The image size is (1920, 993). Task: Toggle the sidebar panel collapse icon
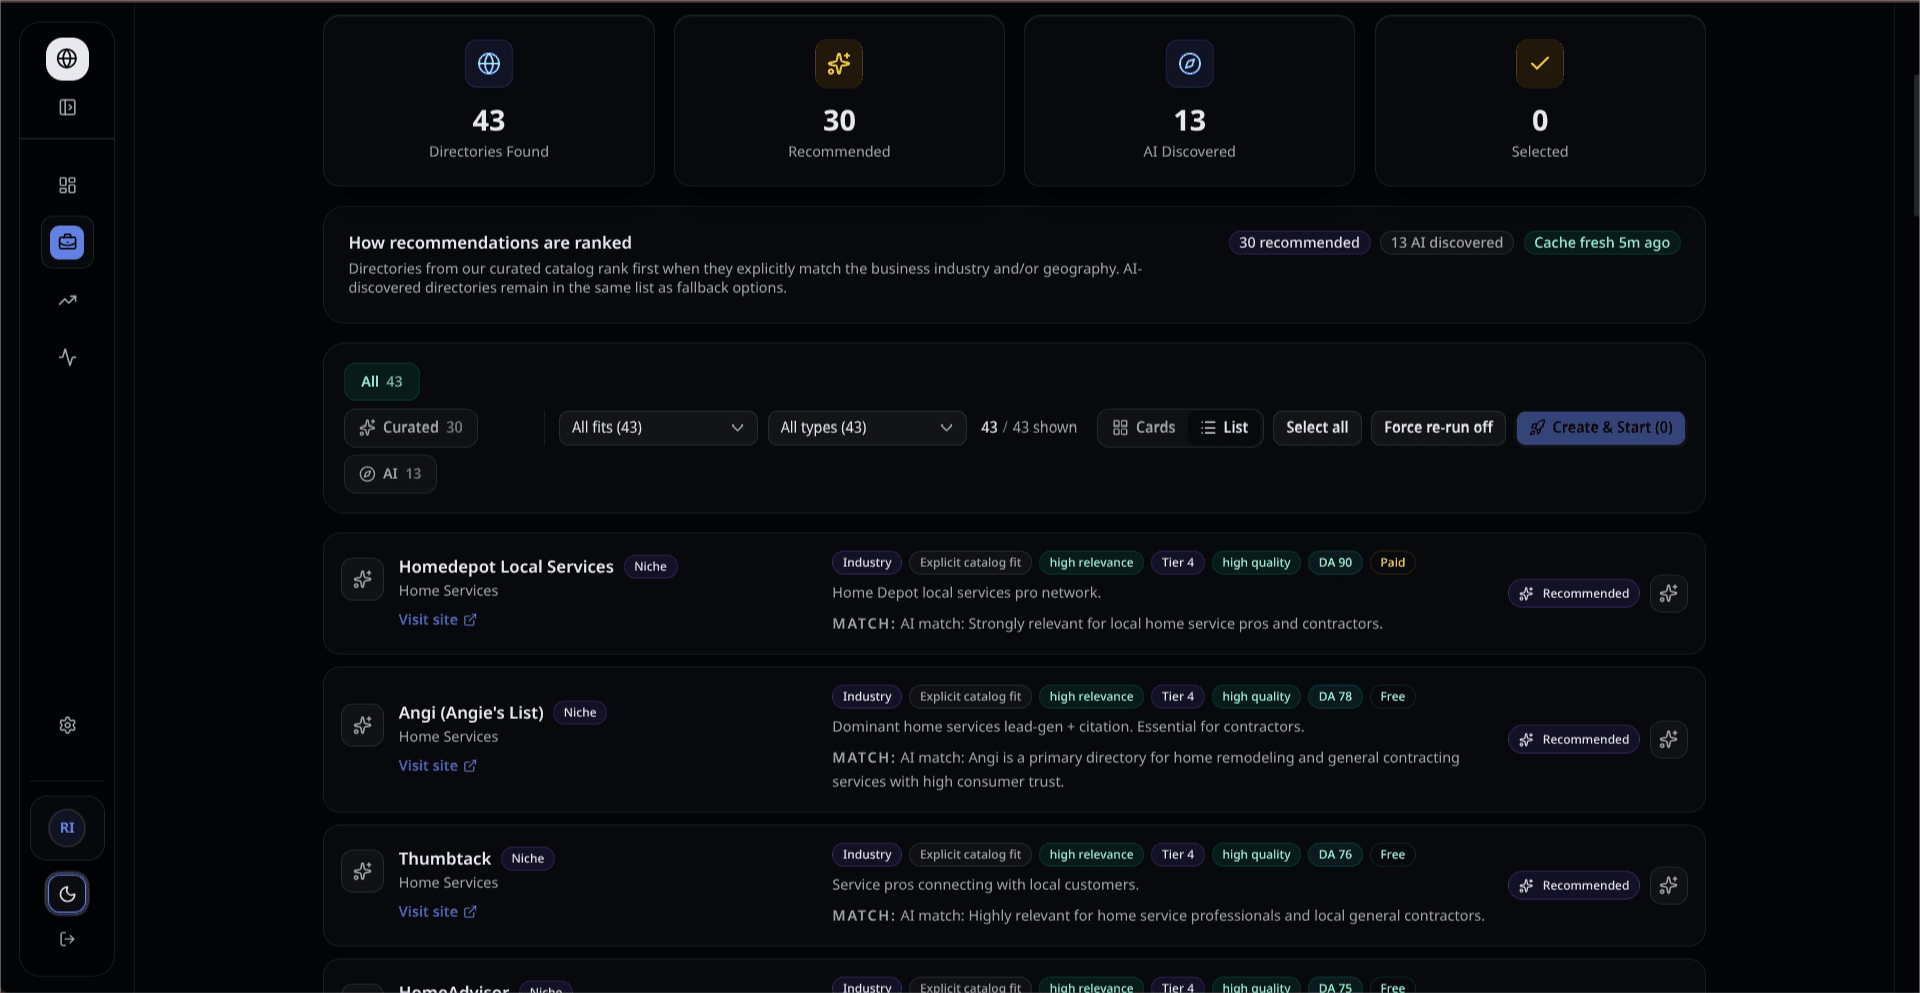point(67,107)
